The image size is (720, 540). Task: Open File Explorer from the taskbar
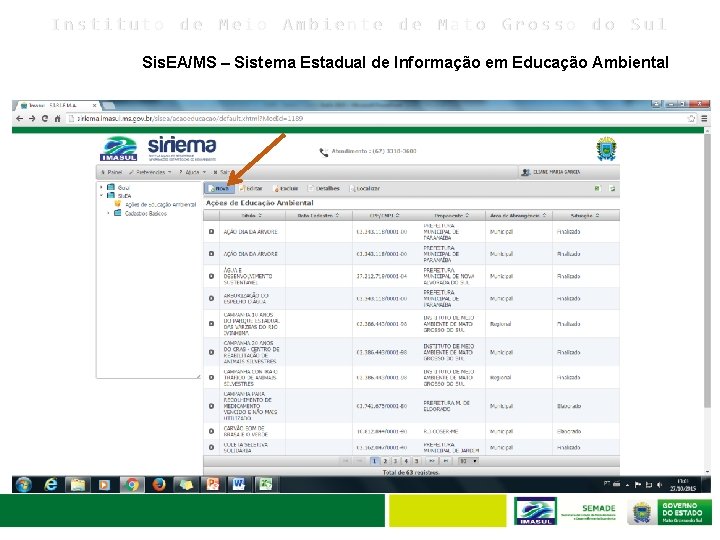coord(78,484)
